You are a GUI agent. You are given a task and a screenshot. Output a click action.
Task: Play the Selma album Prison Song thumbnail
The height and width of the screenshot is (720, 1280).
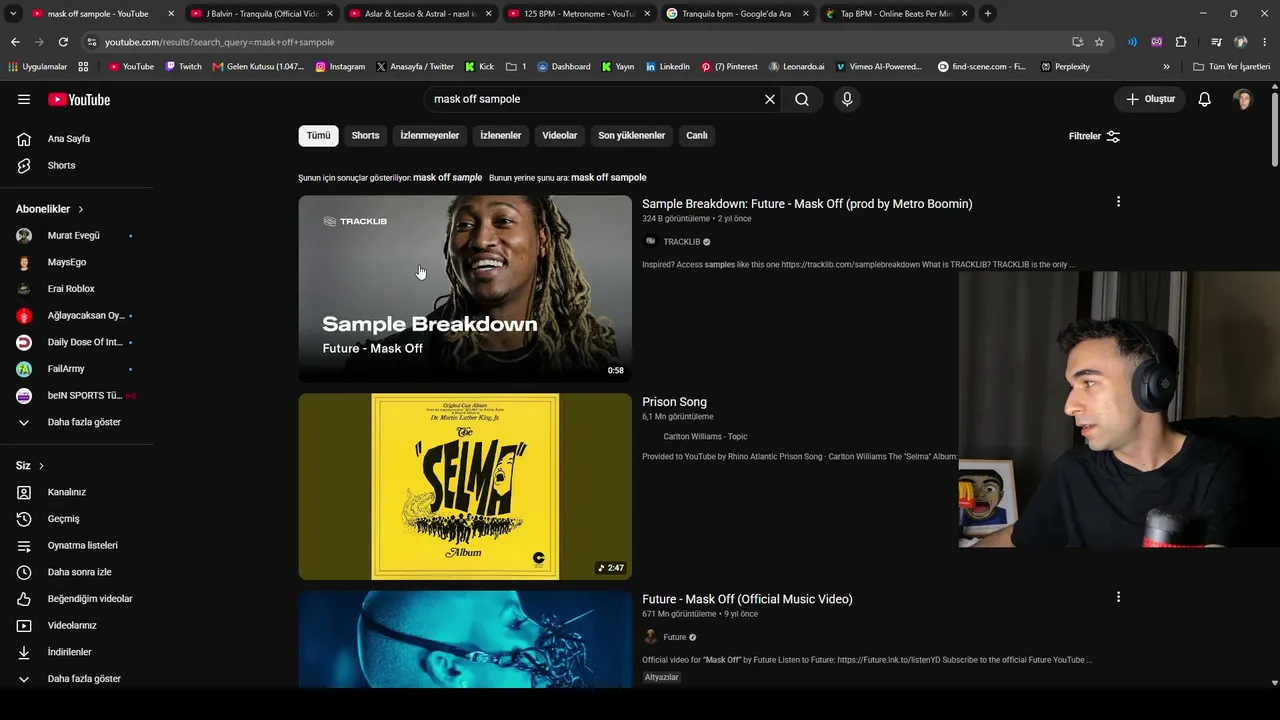coord(465,486)
